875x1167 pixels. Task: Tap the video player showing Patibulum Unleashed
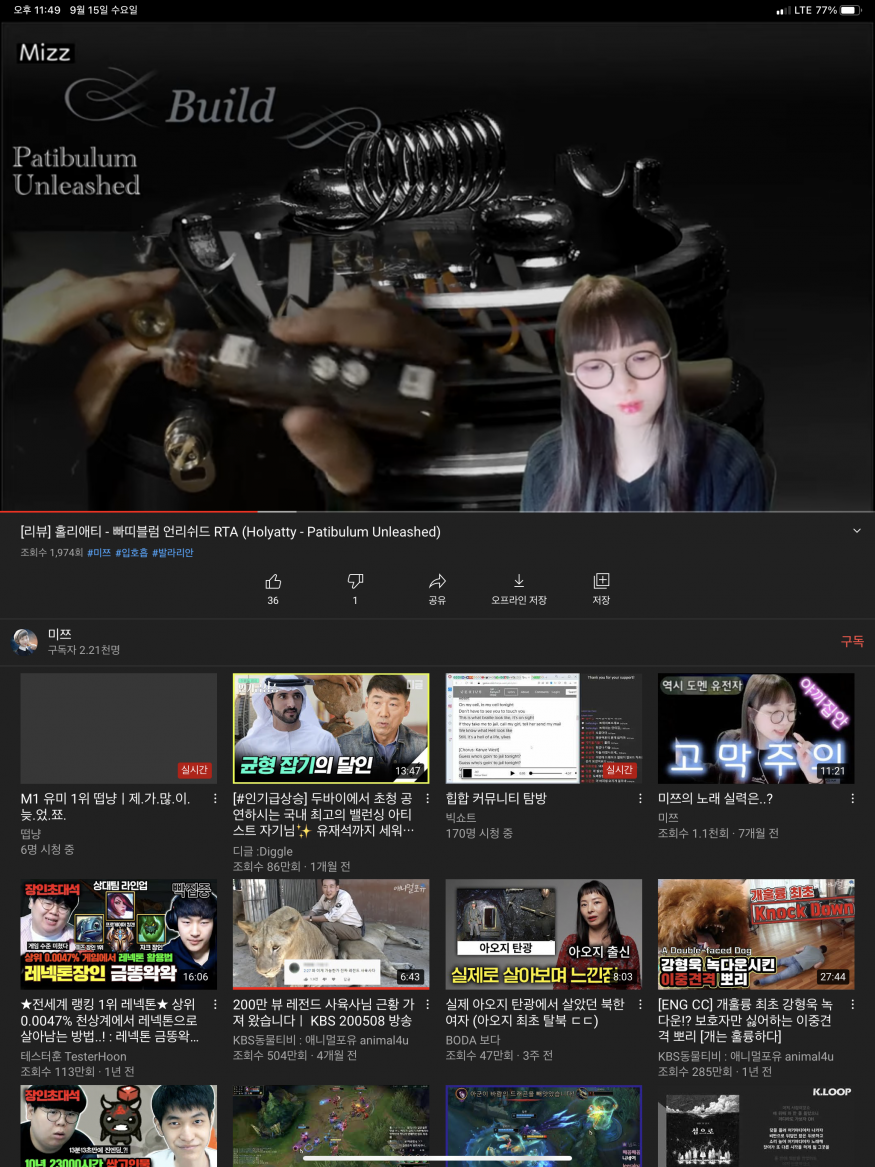pyautogui.click(x=438, y=266)
